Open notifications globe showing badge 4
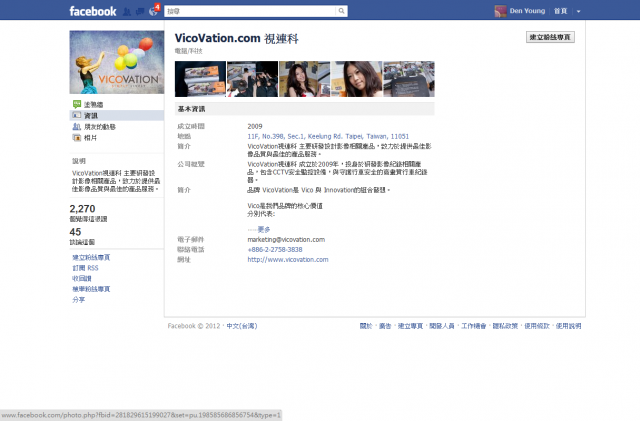 153,11
